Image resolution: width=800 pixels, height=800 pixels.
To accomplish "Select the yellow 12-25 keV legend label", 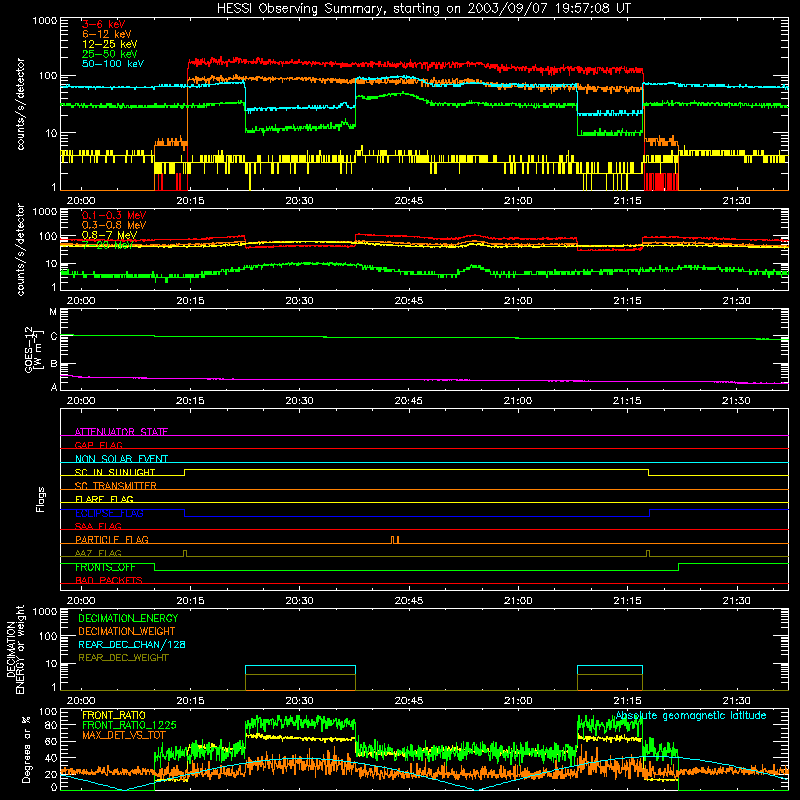I will (x=110, y=44).
